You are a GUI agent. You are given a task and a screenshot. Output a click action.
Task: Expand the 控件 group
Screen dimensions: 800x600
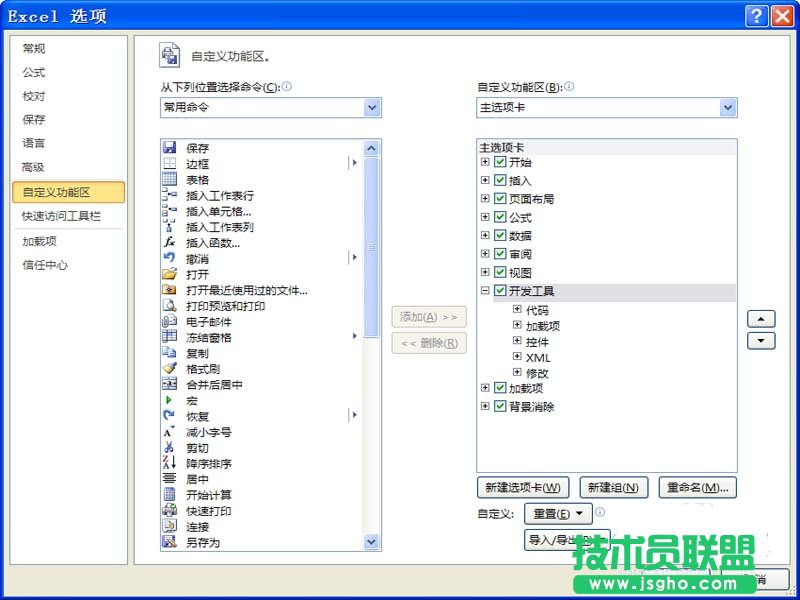click(517, 341)
